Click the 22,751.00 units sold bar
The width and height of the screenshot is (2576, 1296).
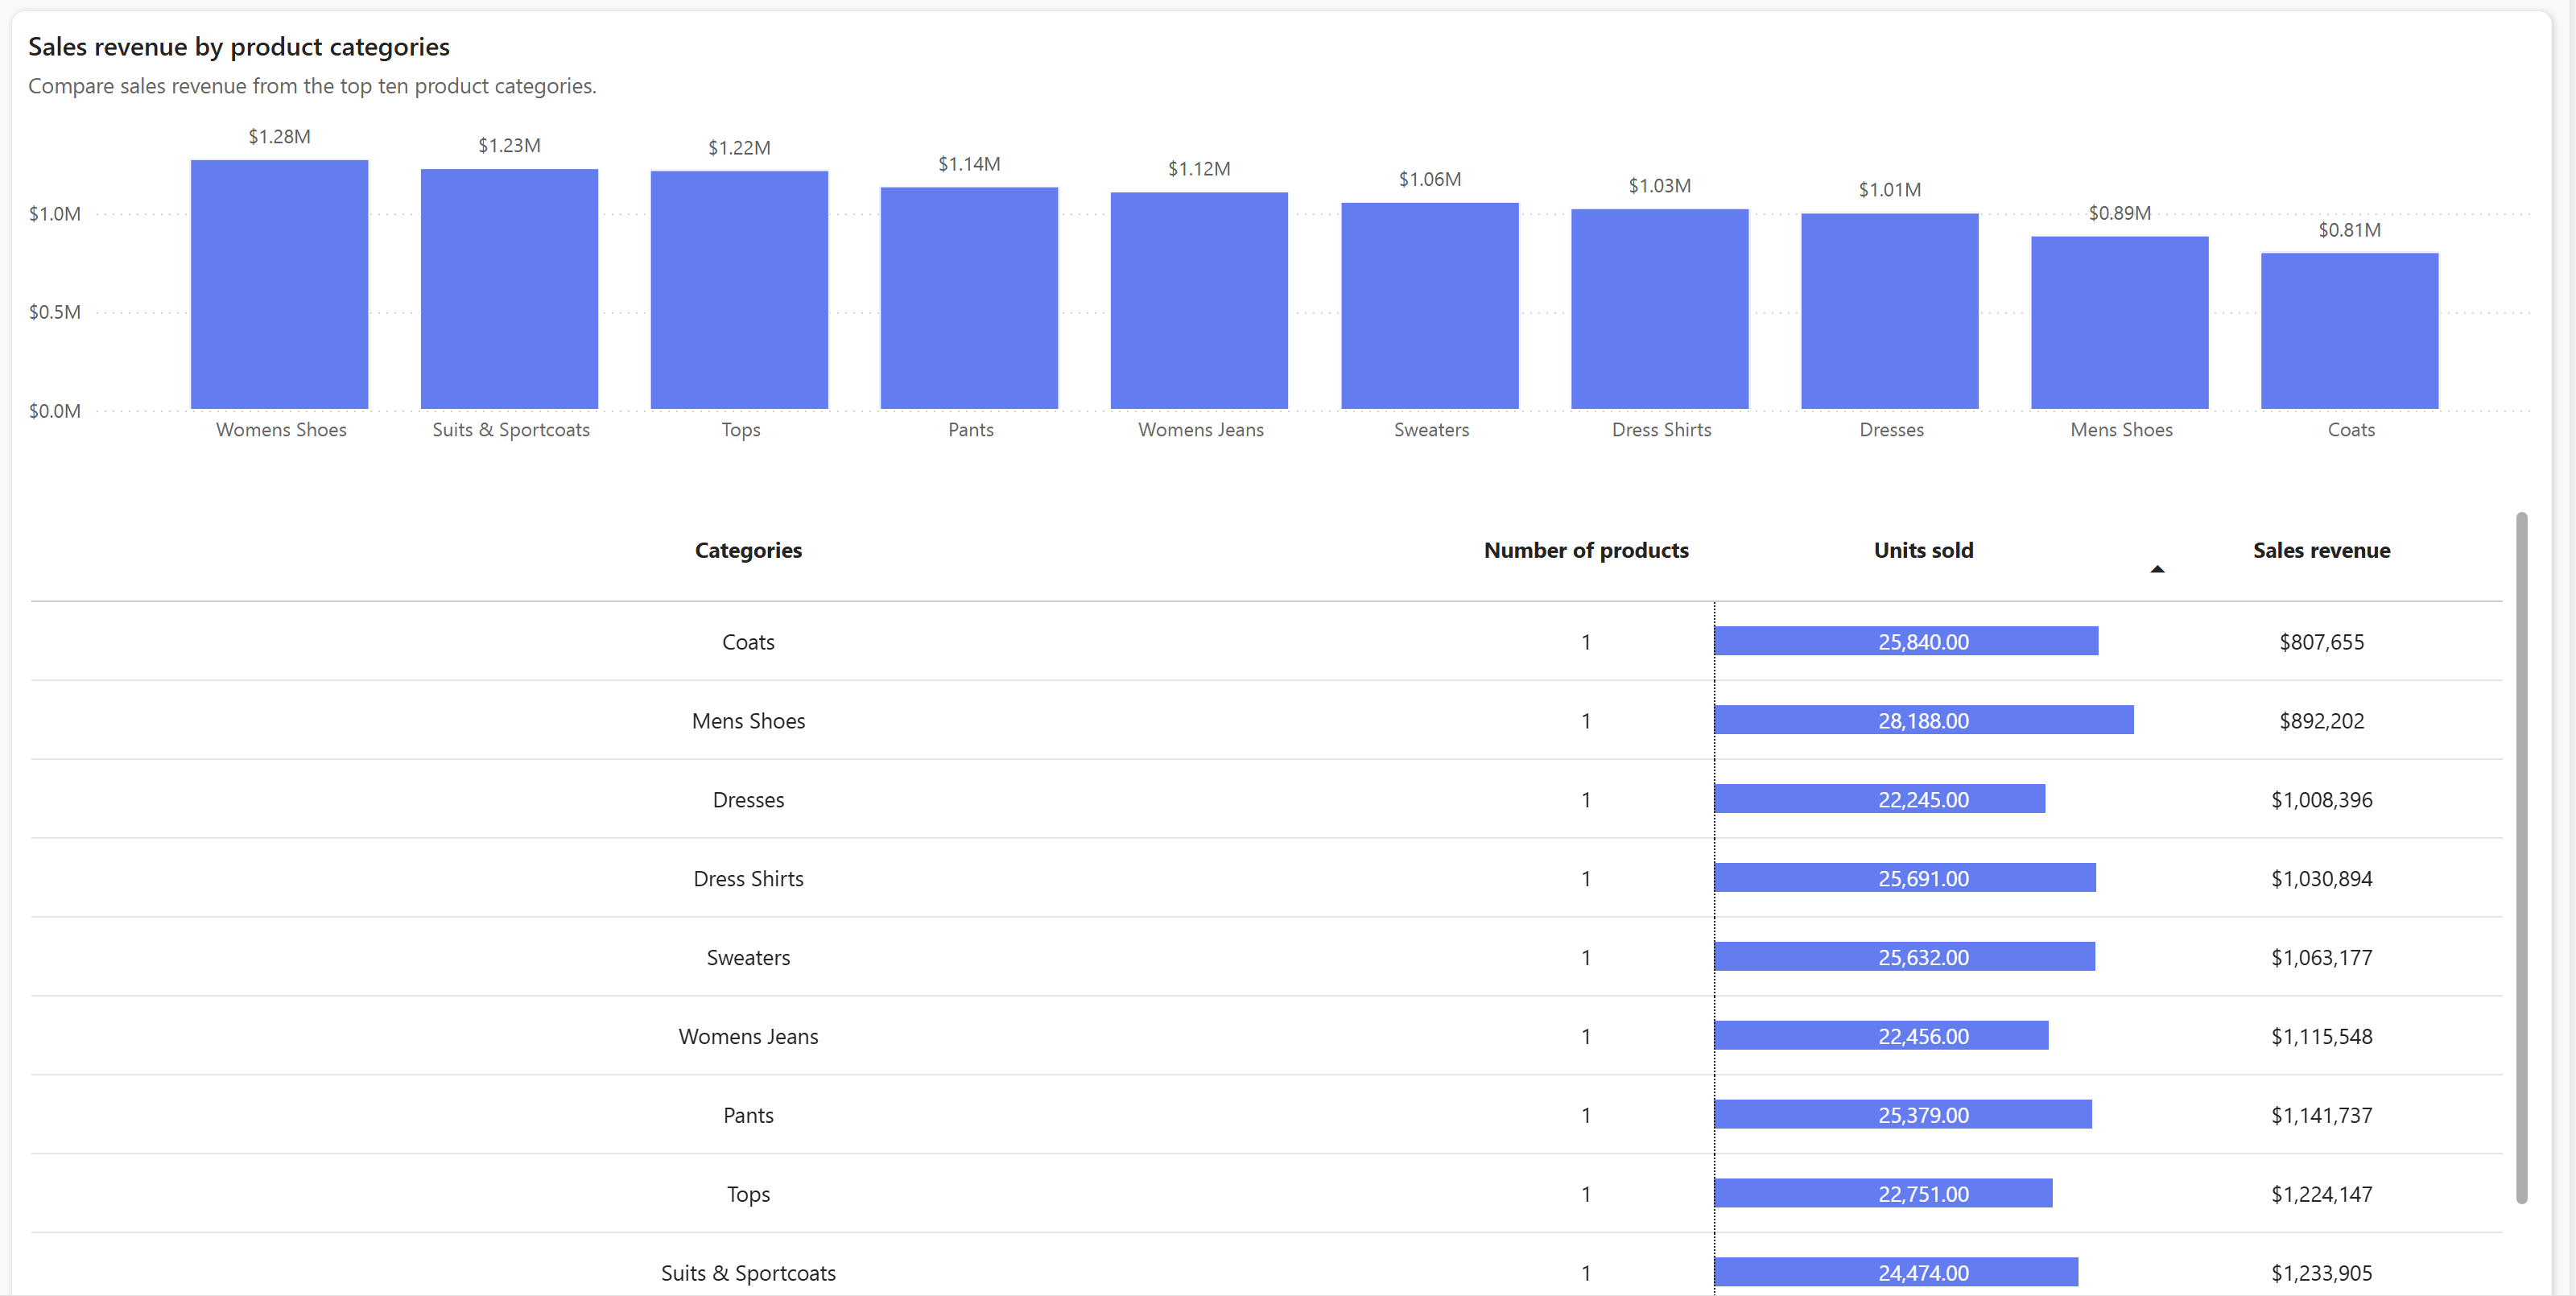(x=1883, y=1193)
